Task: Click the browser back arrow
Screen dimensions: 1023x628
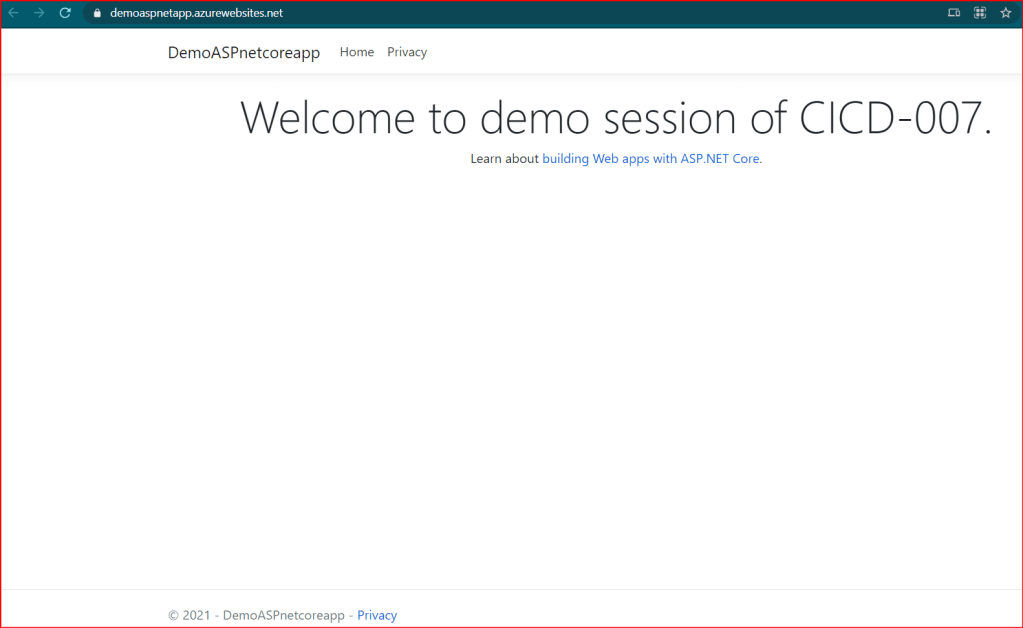Action: tap(14, 13)
